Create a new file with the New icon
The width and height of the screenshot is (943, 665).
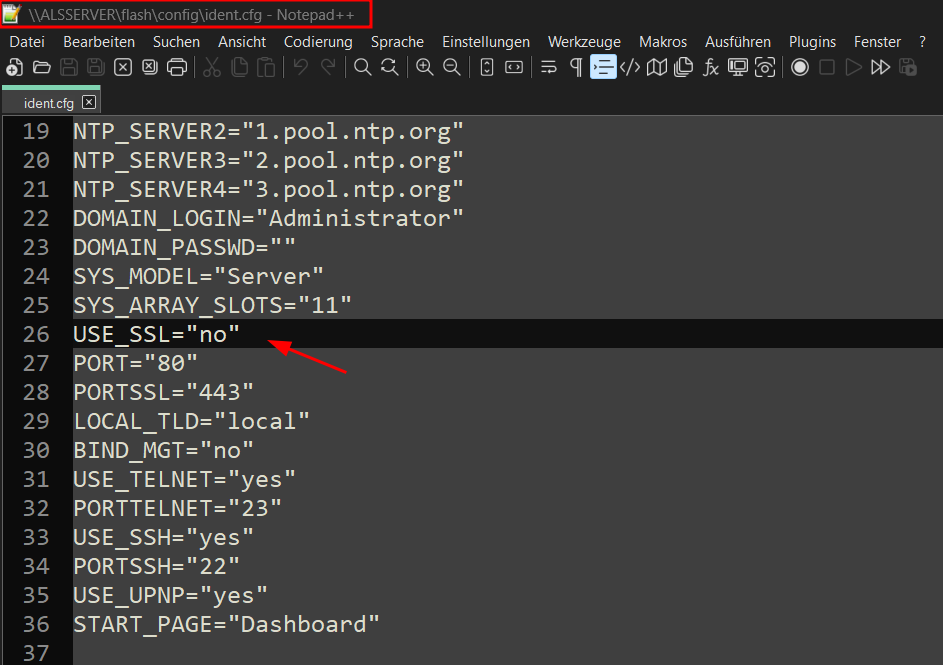[14, 67]
